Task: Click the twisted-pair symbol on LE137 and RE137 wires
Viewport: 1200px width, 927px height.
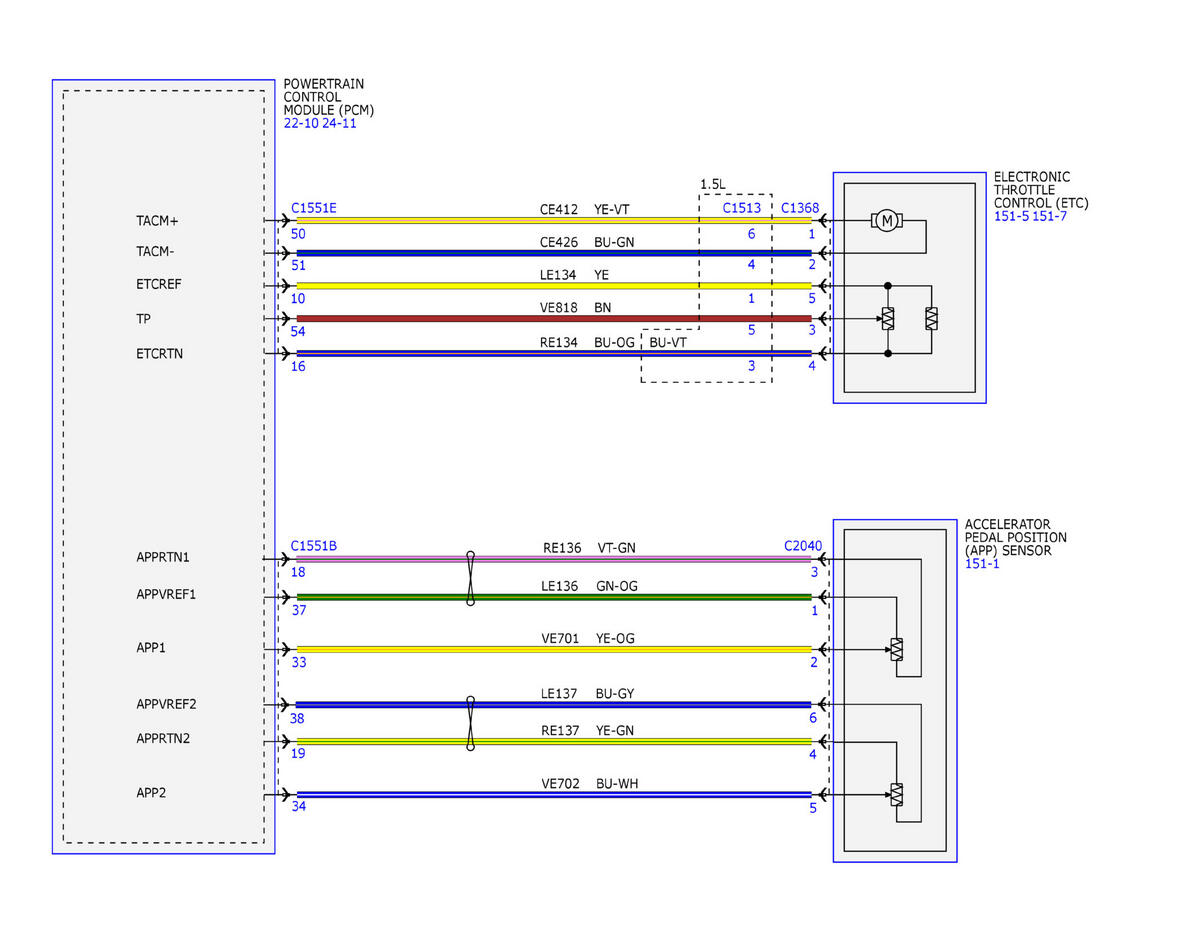Action: [470, 723]
